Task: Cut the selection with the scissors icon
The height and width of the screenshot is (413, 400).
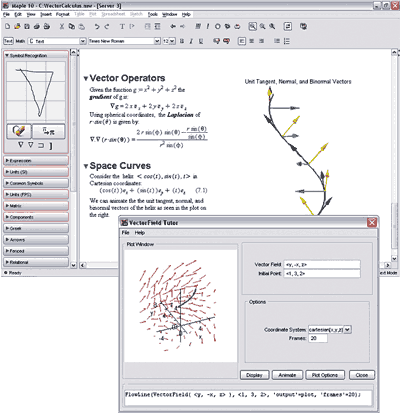Action: click(x=62, y=26)
